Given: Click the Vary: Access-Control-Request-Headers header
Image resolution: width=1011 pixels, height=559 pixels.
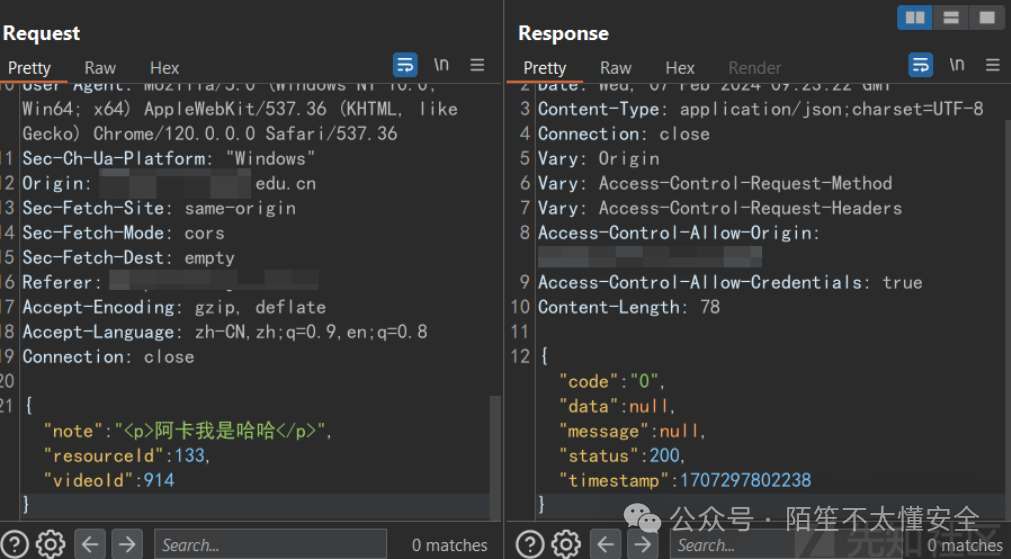Looking at the screenshot, I should tap(720, 208).
